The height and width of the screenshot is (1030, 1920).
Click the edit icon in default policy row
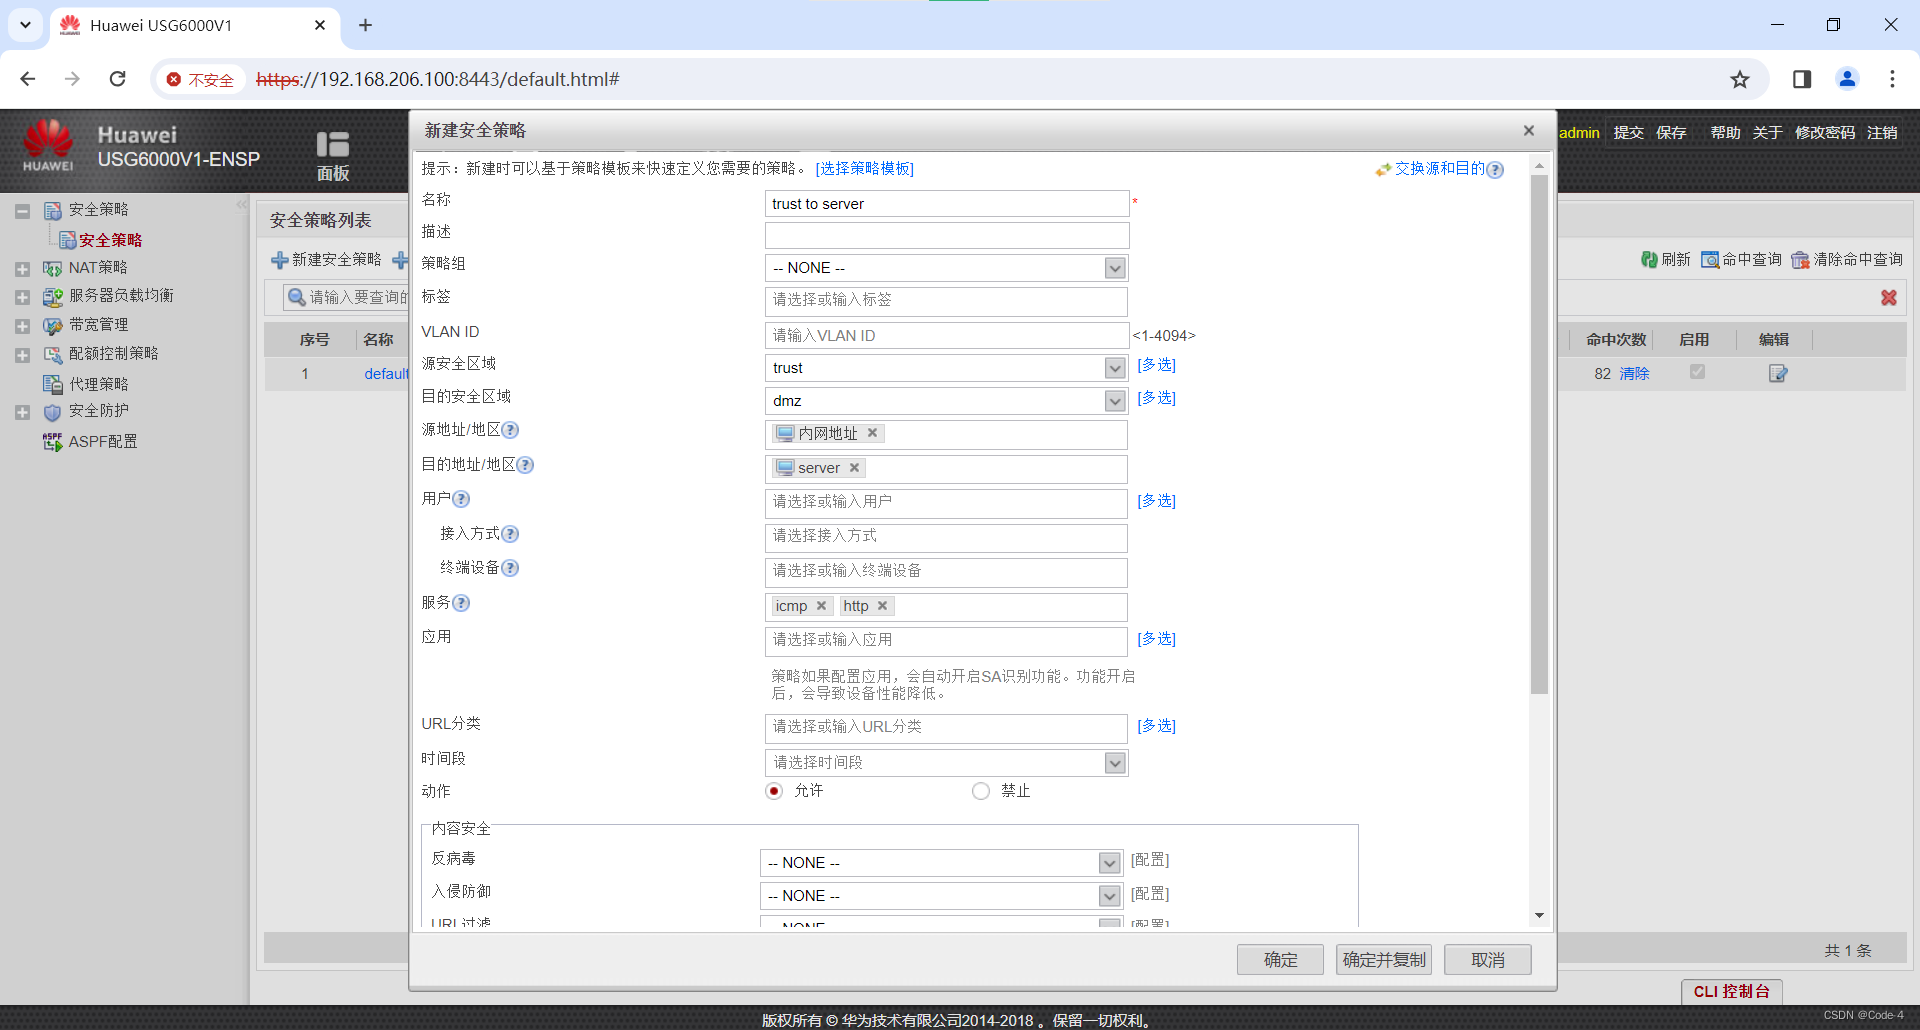click(x=1778, y=373)
